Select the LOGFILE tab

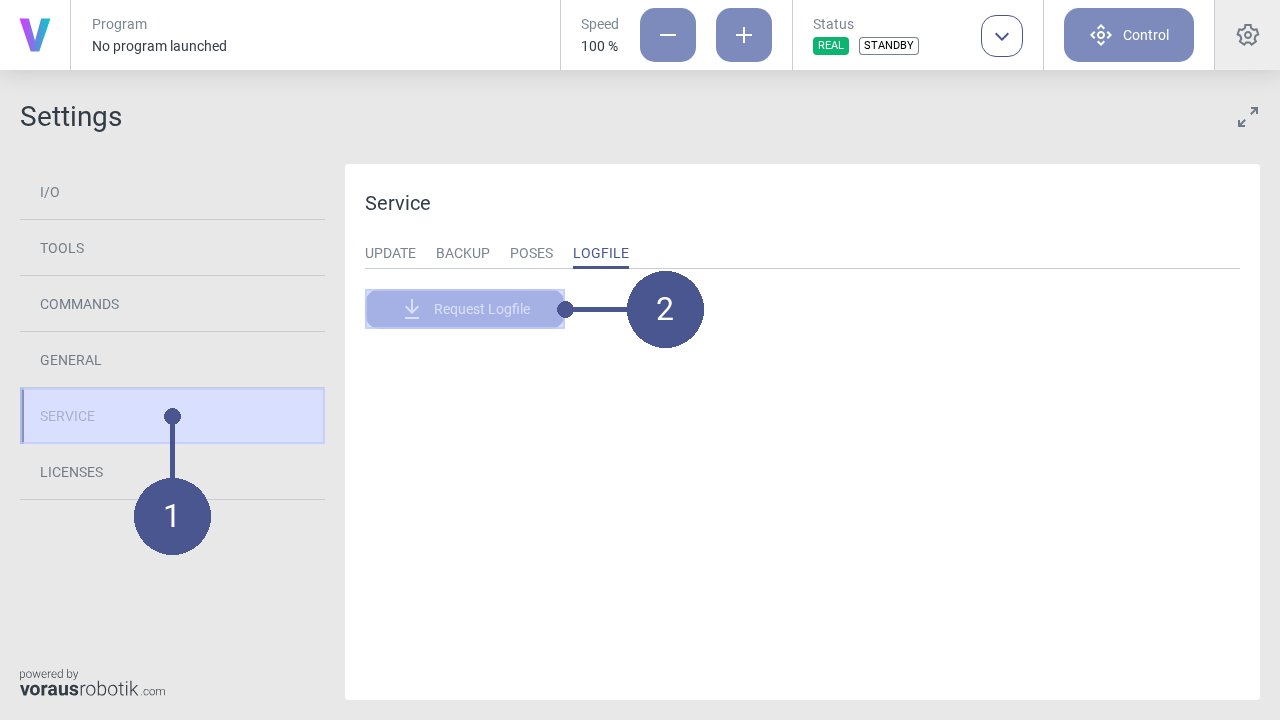(601, 253)
